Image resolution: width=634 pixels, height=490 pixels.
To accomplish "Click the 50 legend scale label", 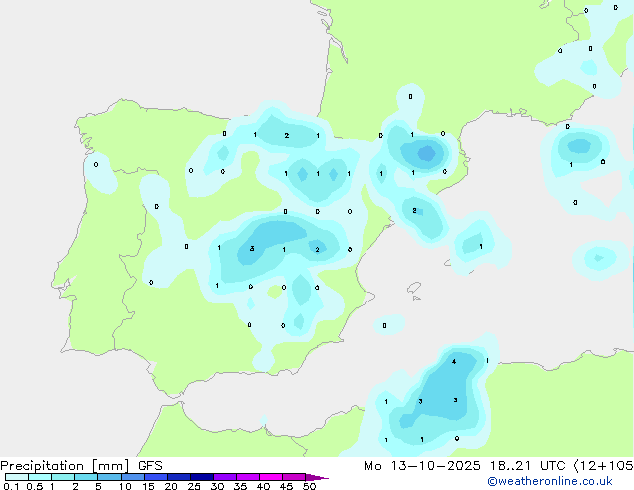I will (310, 486).
